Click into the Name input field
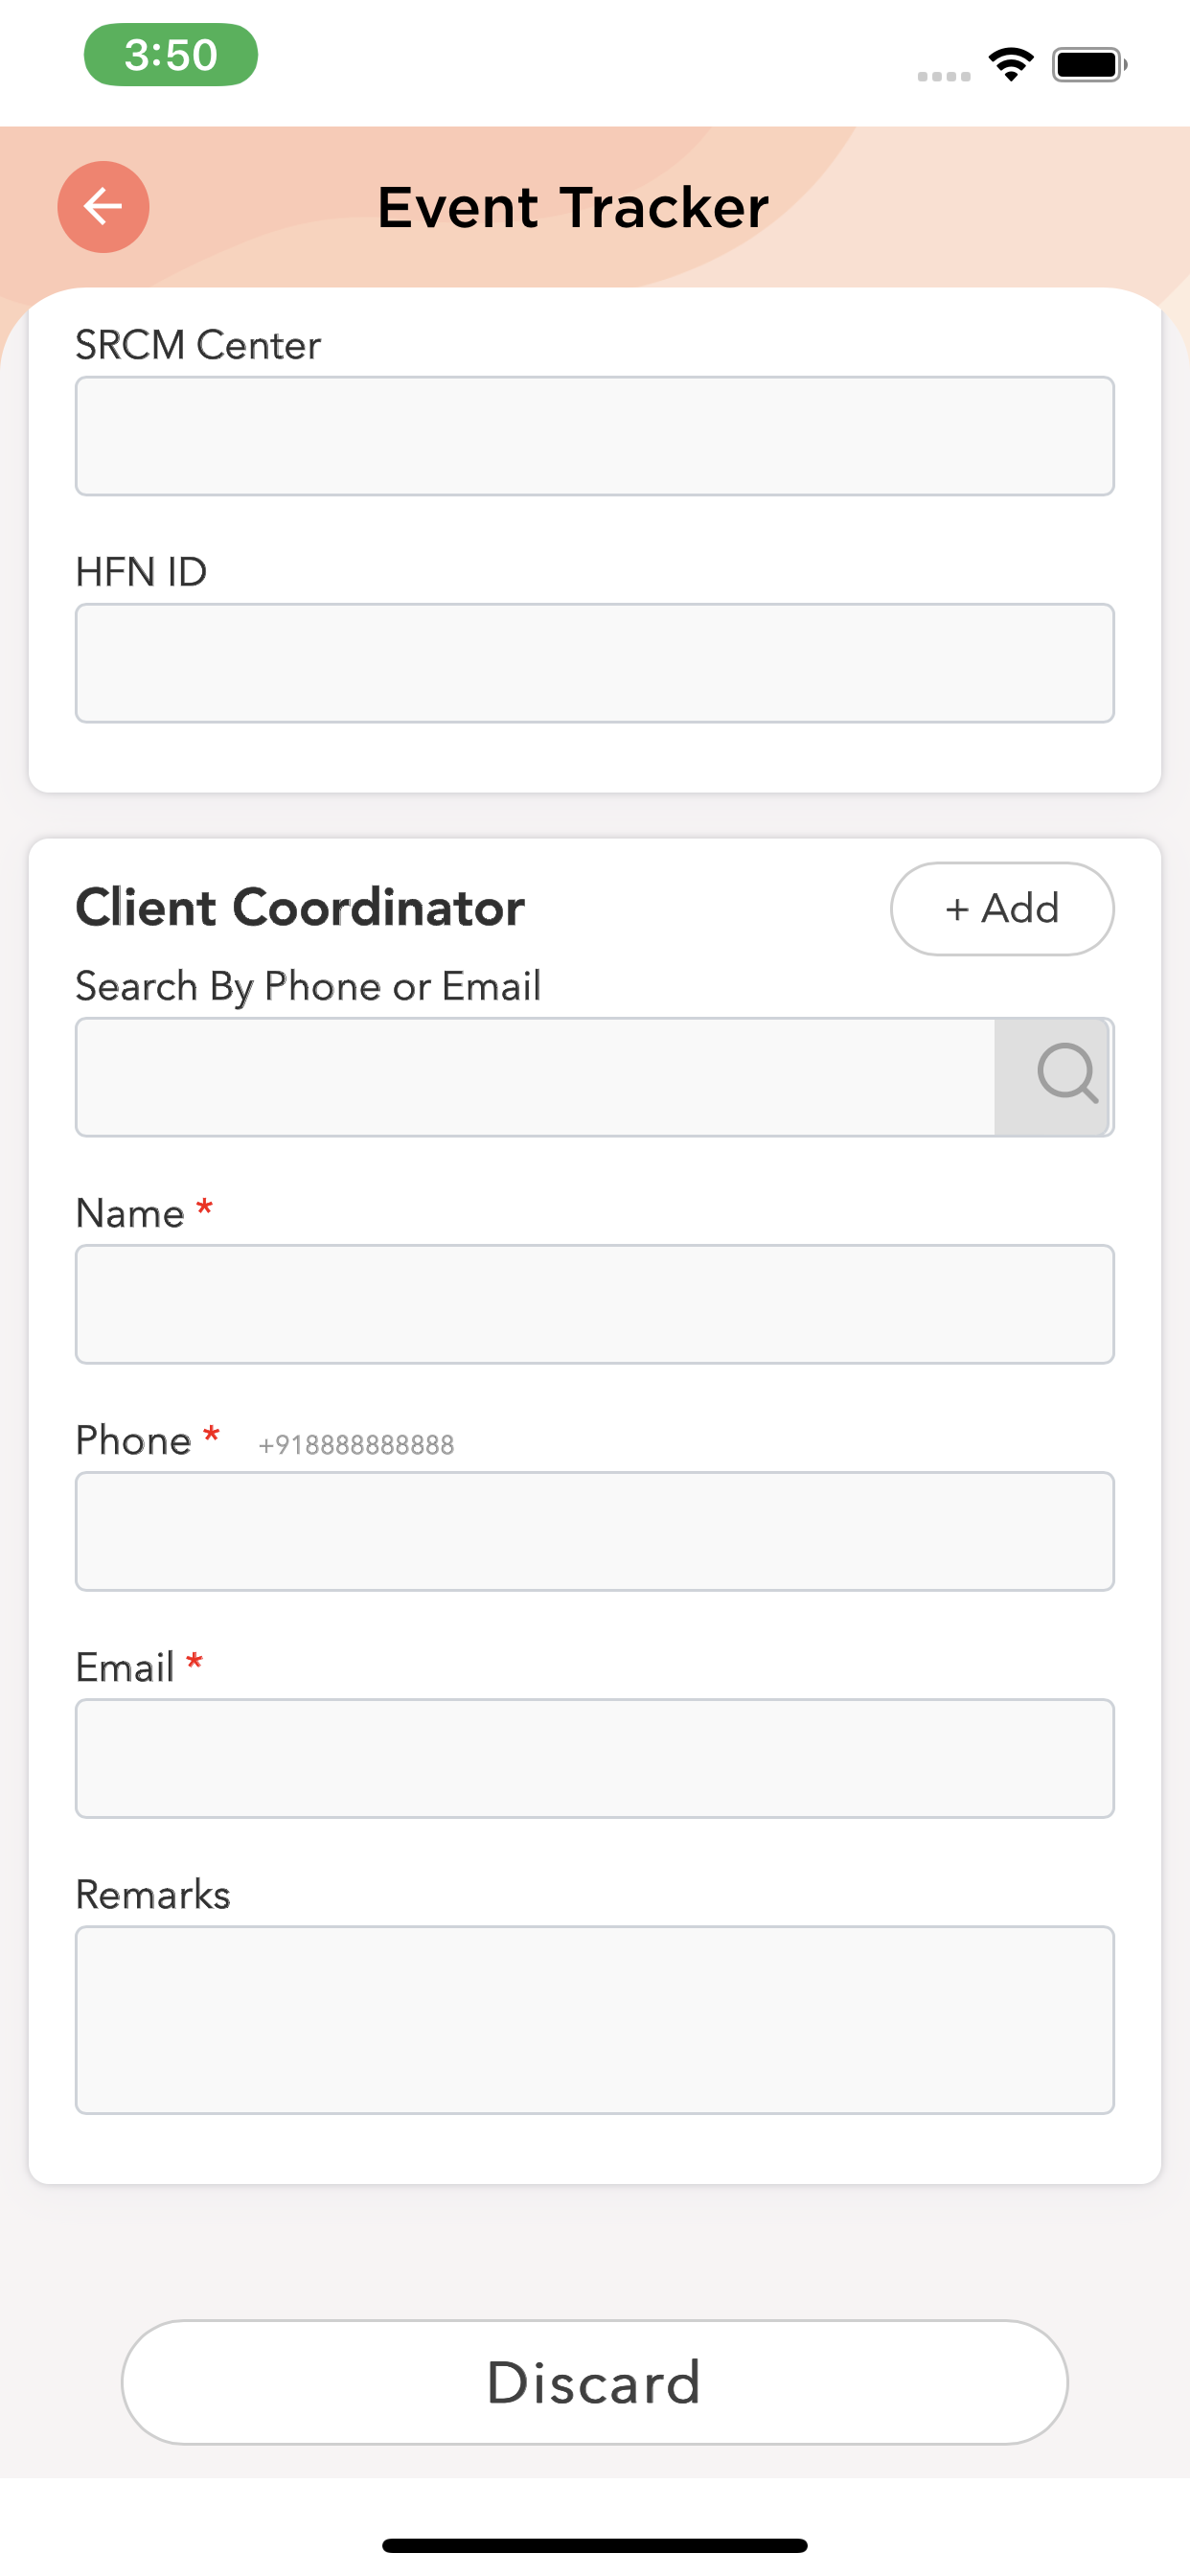The width and height of the screenshot is (1190, 2576). (594, 1304)
